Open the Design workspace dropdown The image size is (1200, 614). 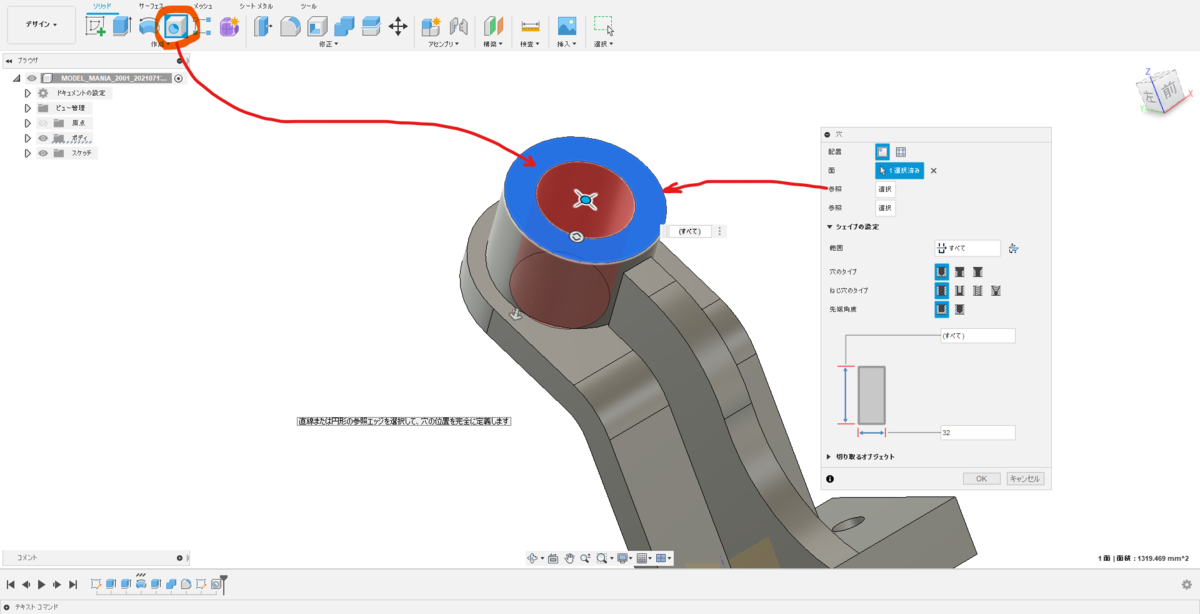[41, 24]
